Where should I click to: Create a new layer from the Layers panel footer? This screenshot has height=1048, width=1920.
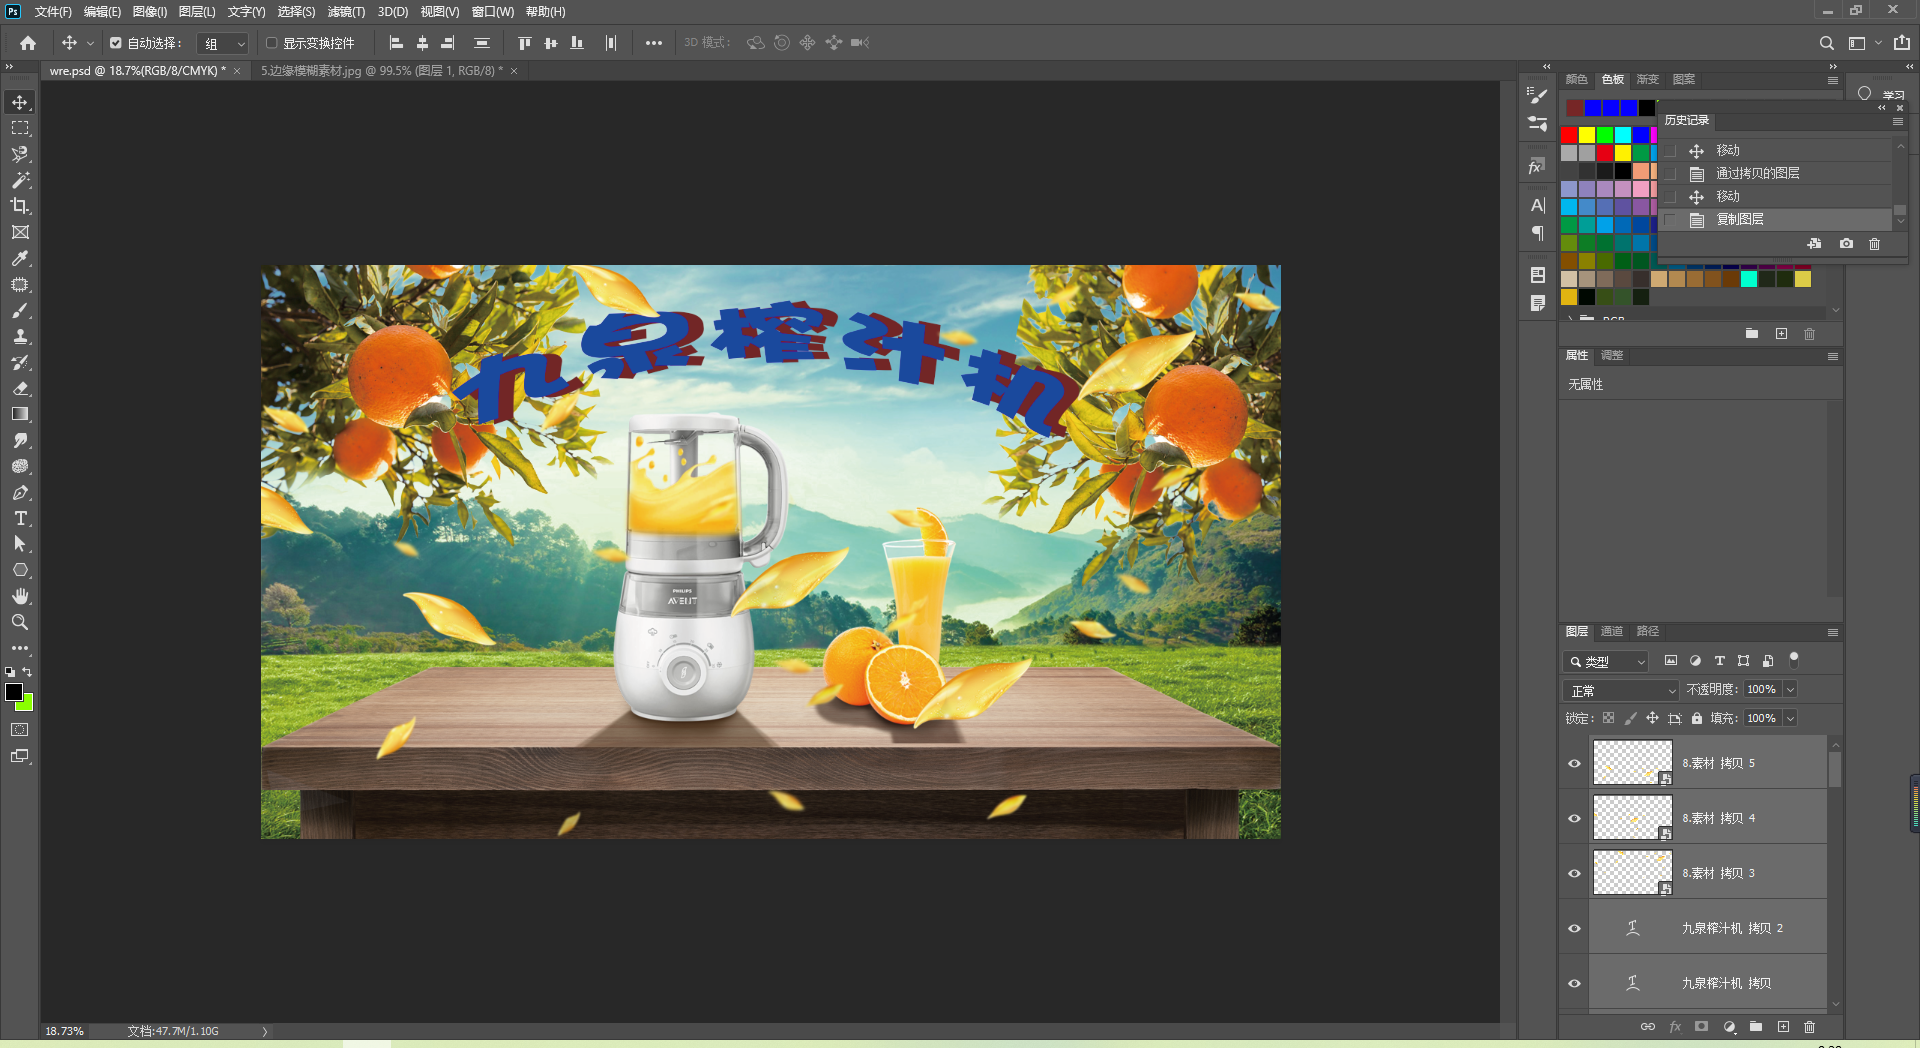(x=1783, y=1027)
